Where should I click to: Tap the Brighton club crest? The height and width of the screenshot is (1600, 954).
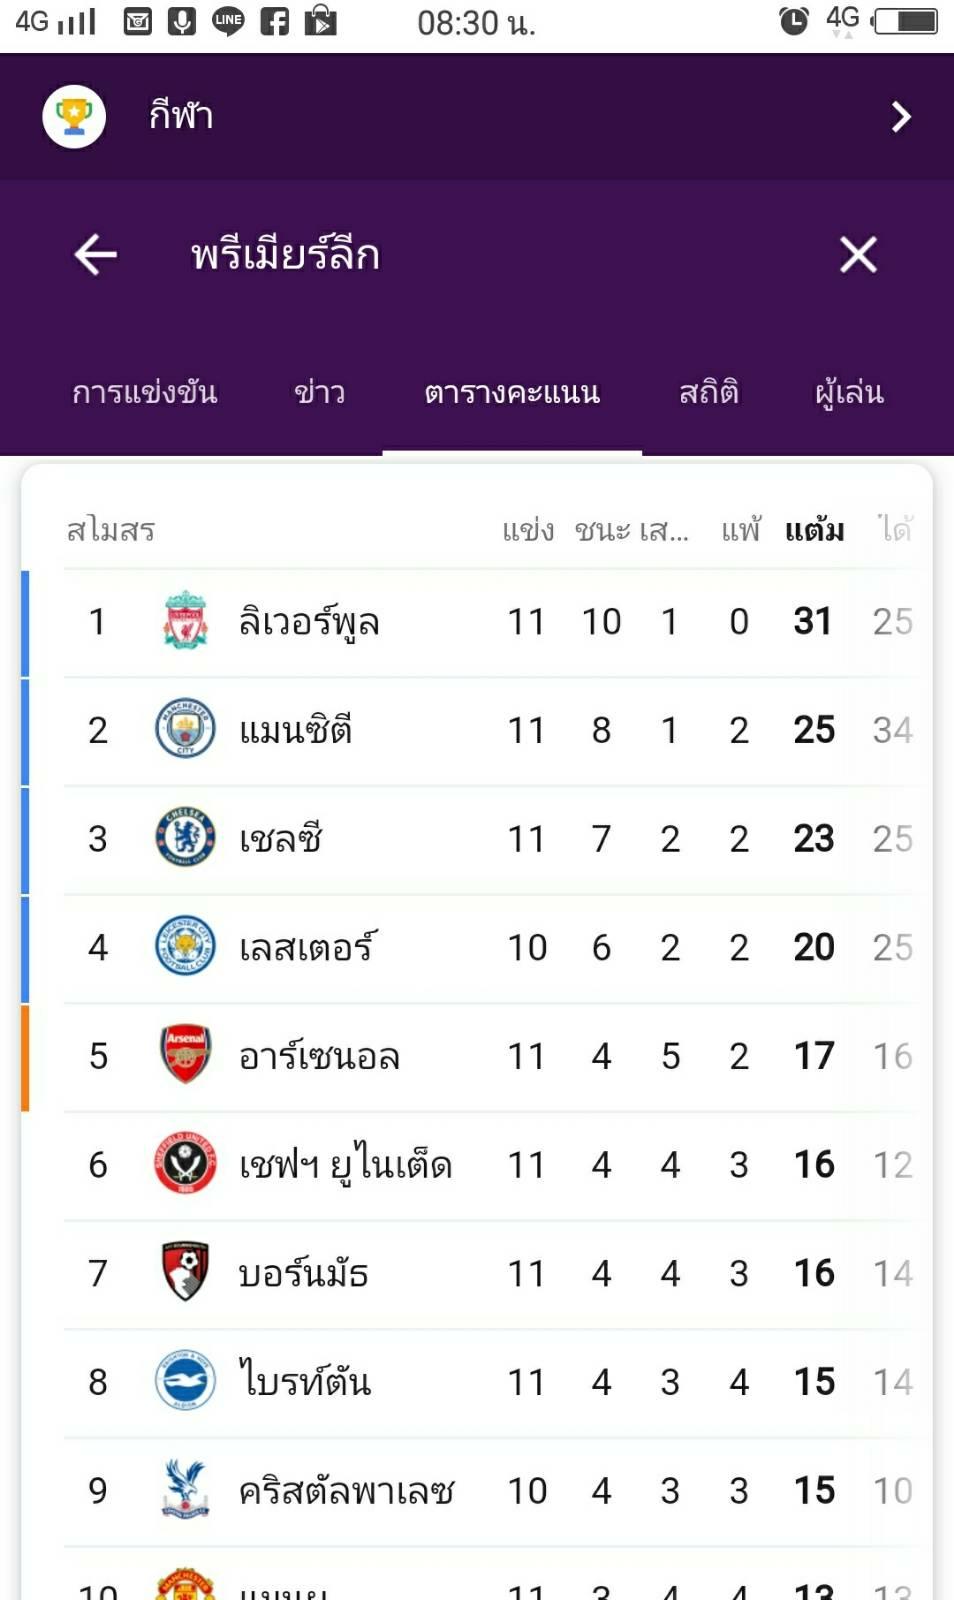(x=185, y=1381)
